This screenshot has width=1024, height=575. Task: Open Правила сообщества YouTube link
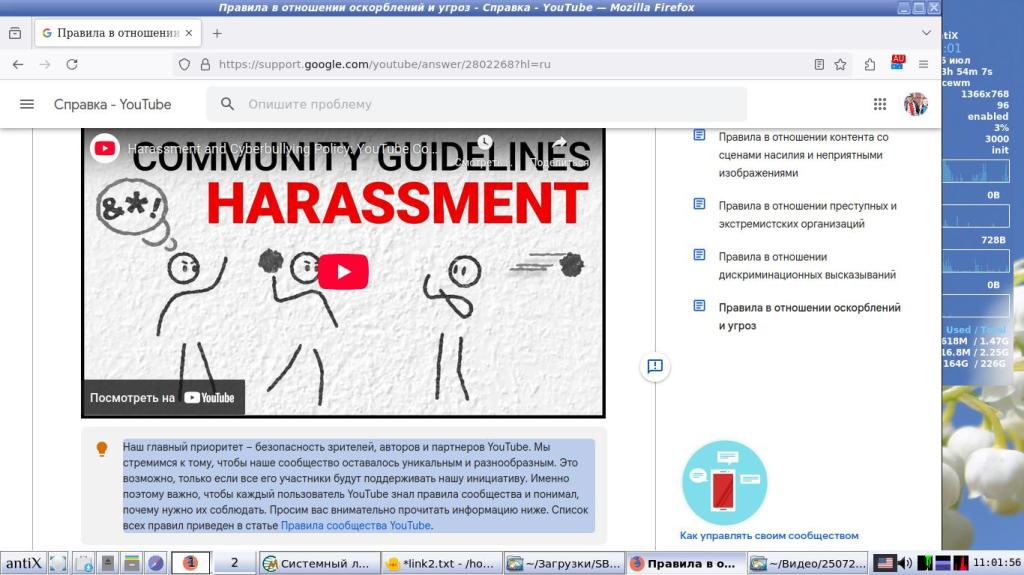355,525
